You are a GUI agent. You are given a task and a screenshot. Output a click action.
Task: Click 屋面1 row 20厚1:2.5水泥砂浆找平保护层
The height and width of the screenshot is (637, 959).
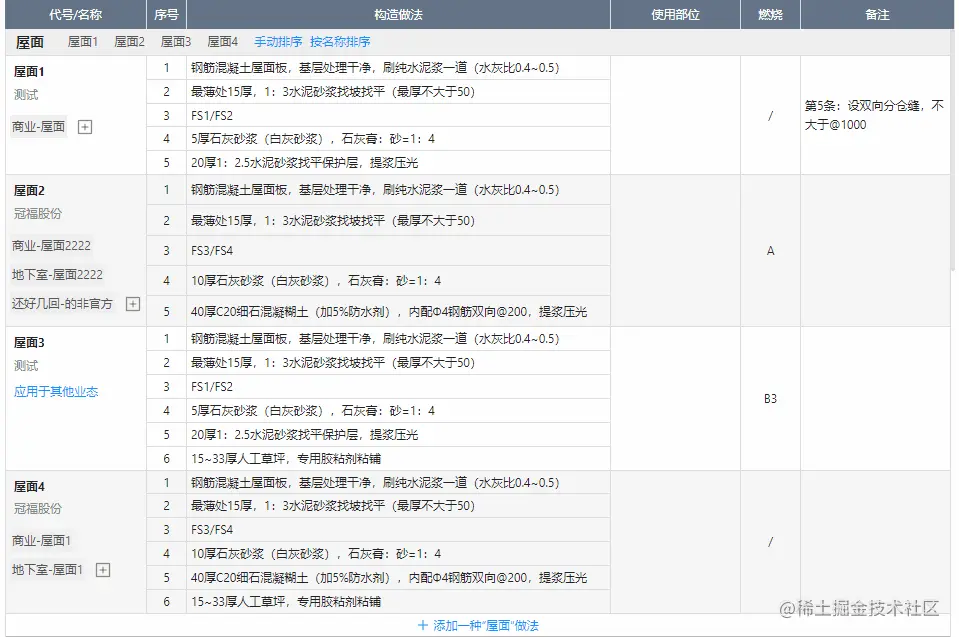pyautogui.click(x=398, y=163)
